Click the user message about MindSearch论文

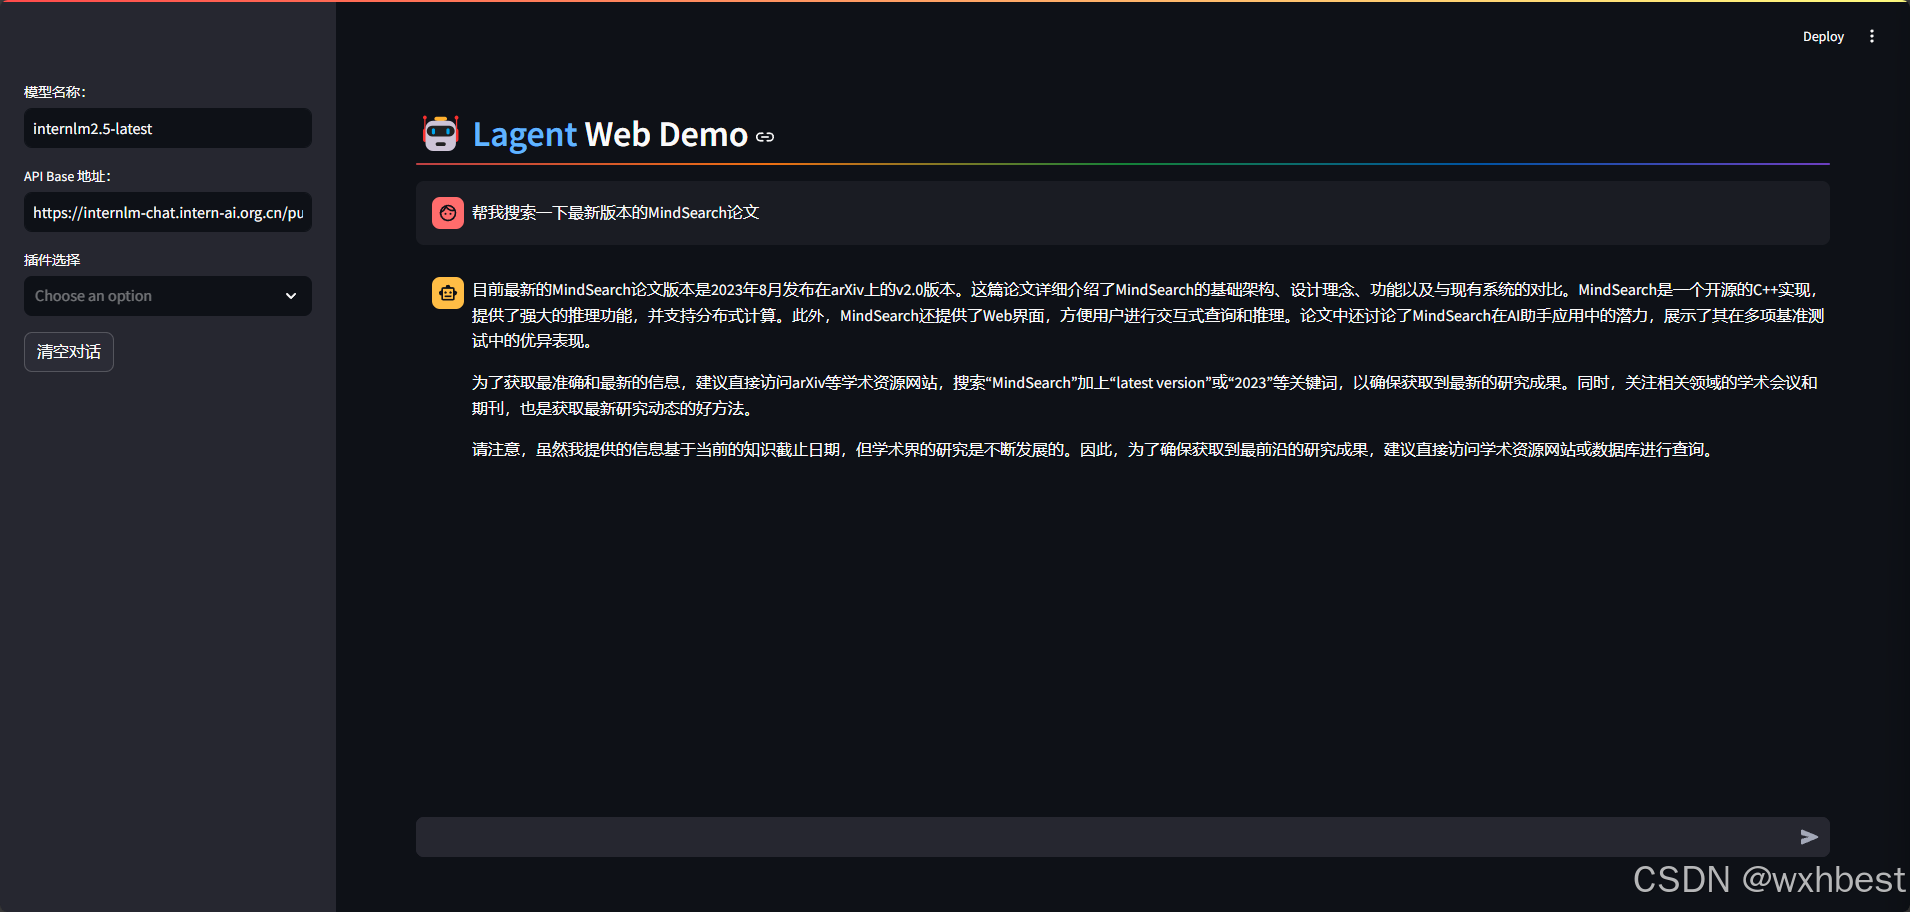[x=615, y=213]
